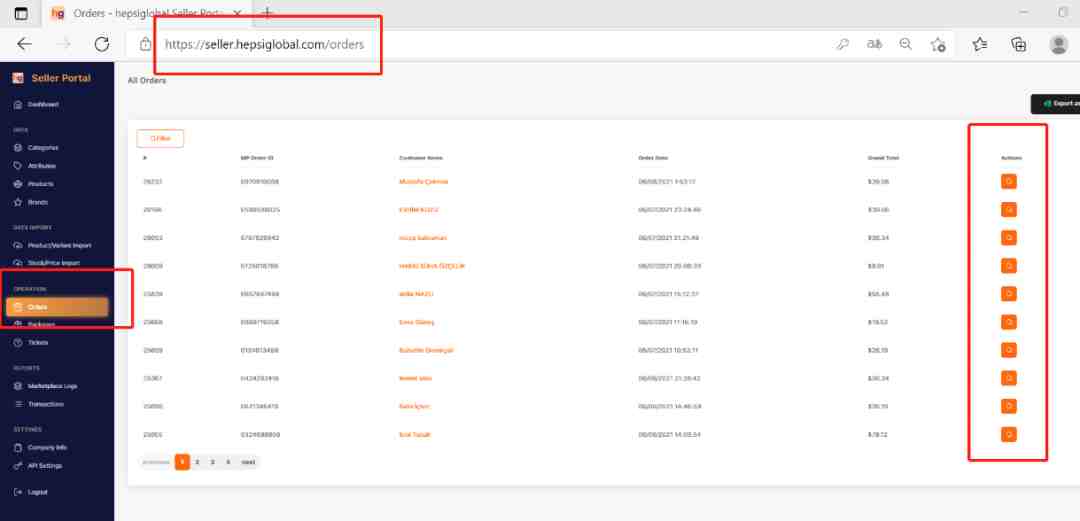Open browser Collections
The image size is (1080, 521).
[x=1019, y=44]
